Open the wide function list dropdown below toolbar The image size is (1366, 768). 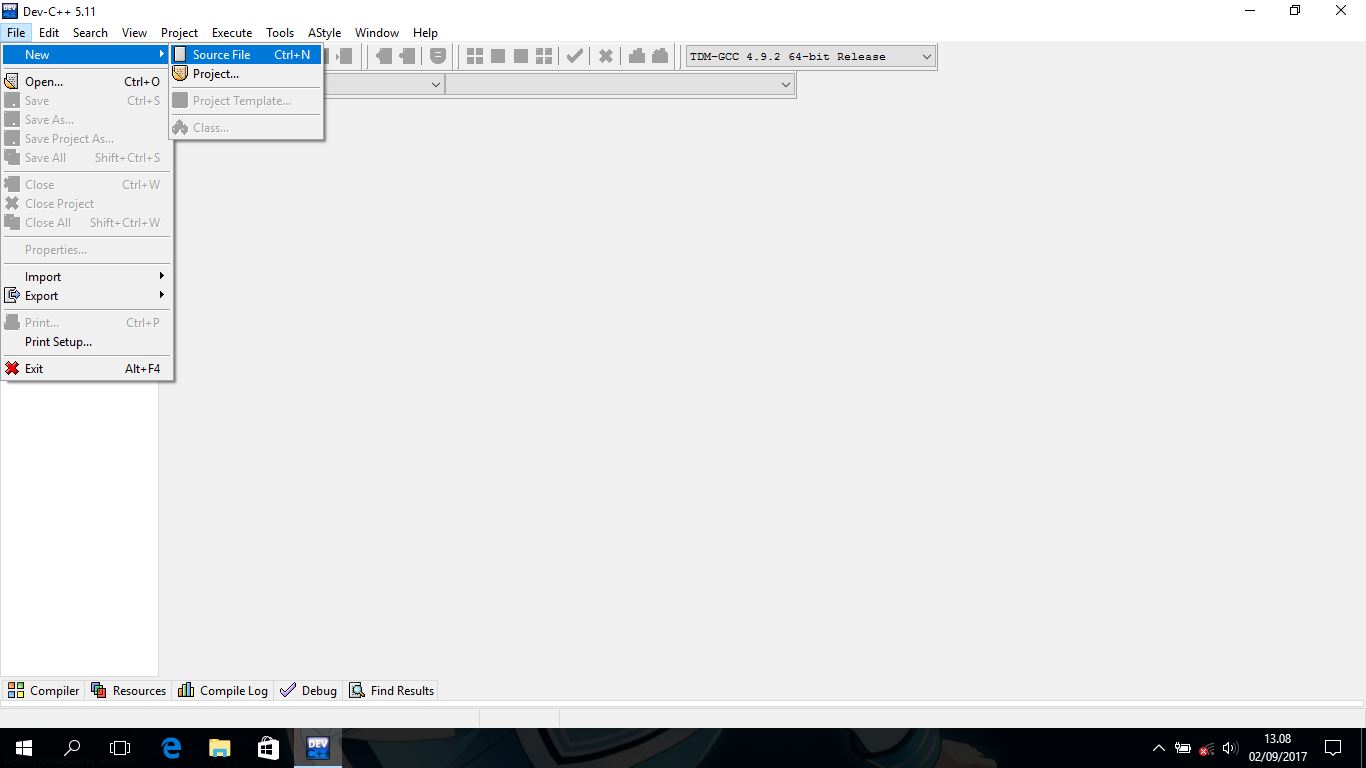point(620,85)
